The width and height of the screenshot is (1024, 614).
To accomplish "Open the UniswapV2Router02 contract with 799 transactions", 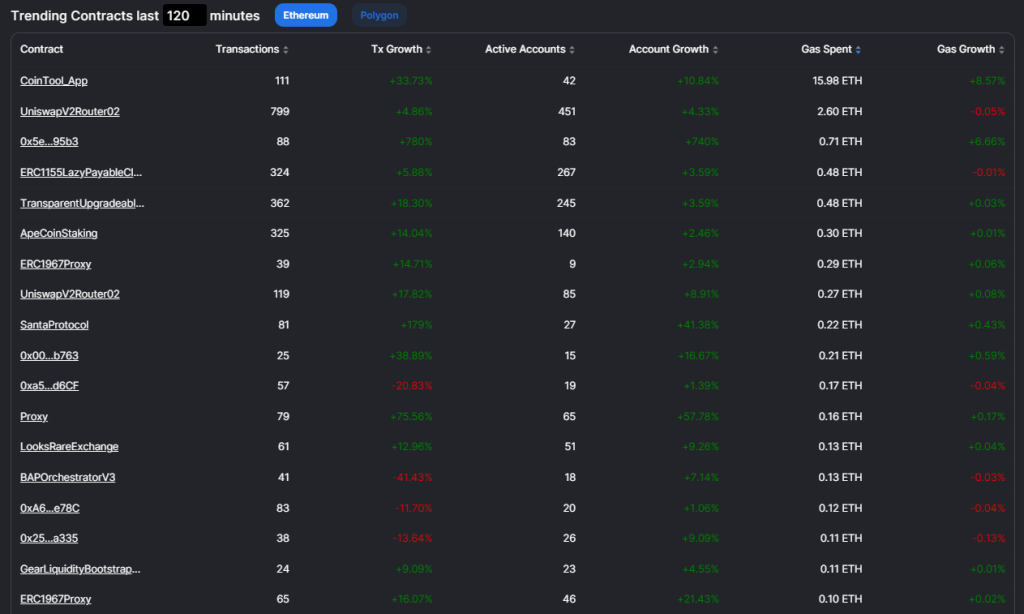I will point(70,112).
